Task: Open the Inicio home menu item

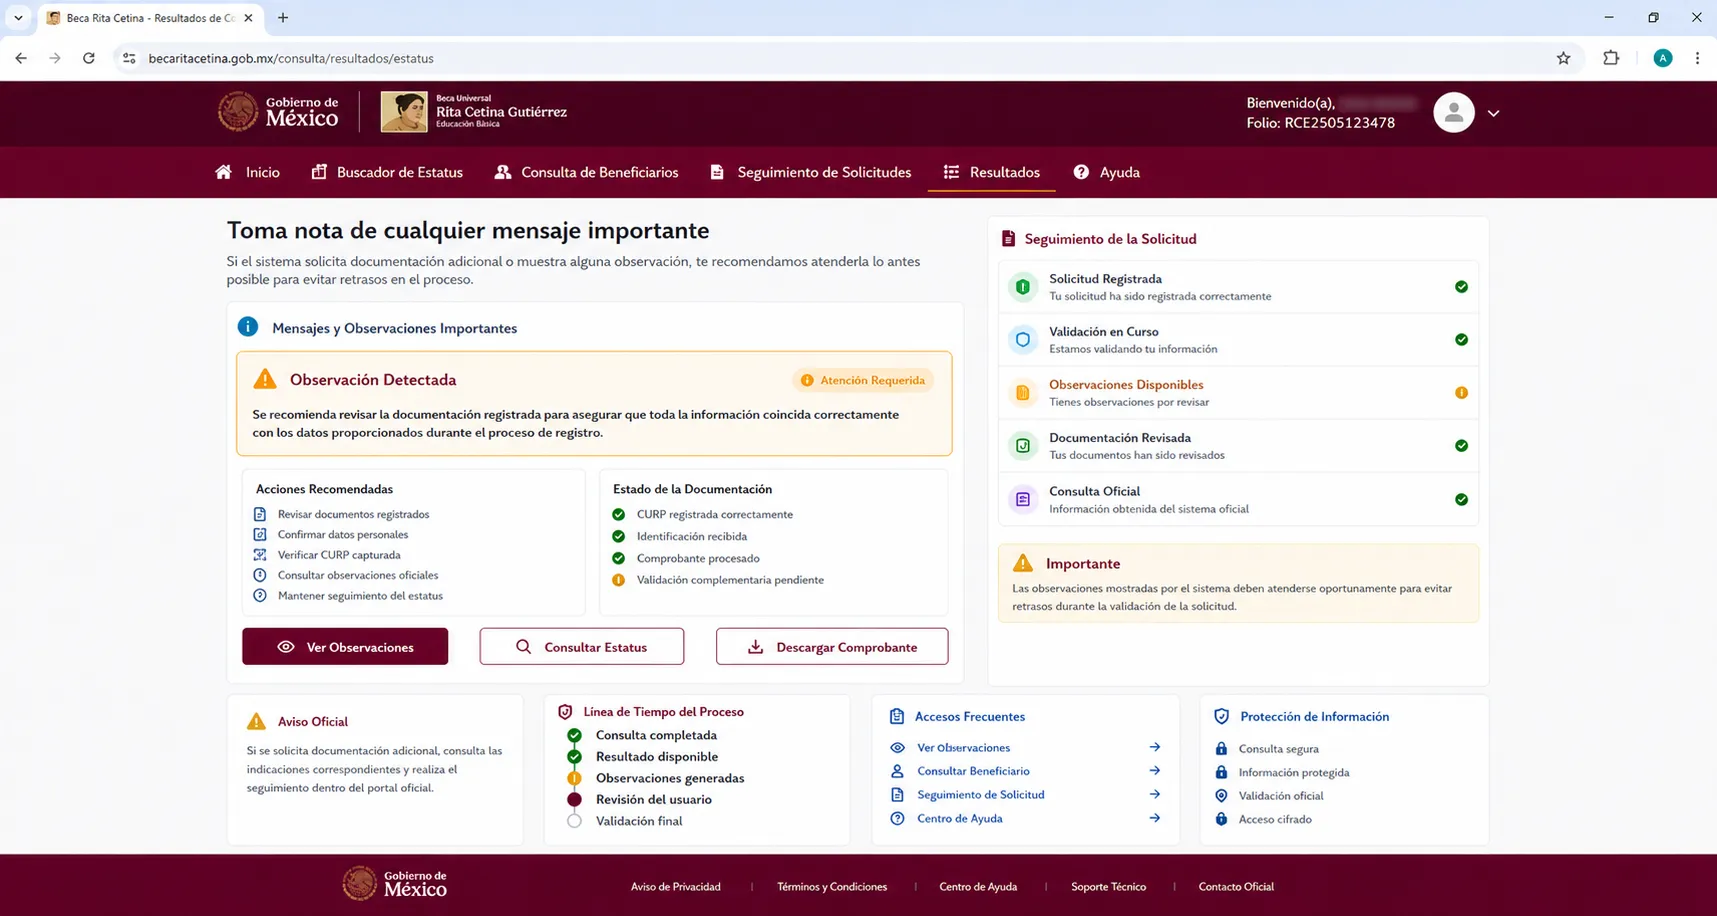Action: [247, 172]
